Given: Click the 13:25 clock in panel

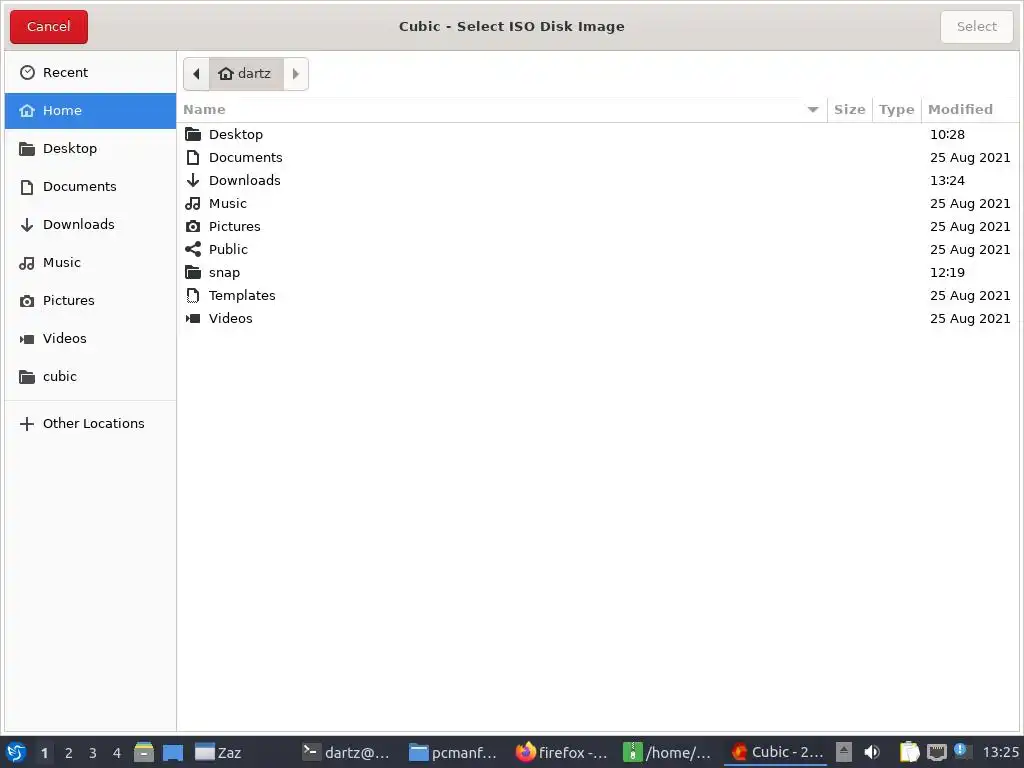Looking at the screenshot, I should click(x=1000, y=752).
